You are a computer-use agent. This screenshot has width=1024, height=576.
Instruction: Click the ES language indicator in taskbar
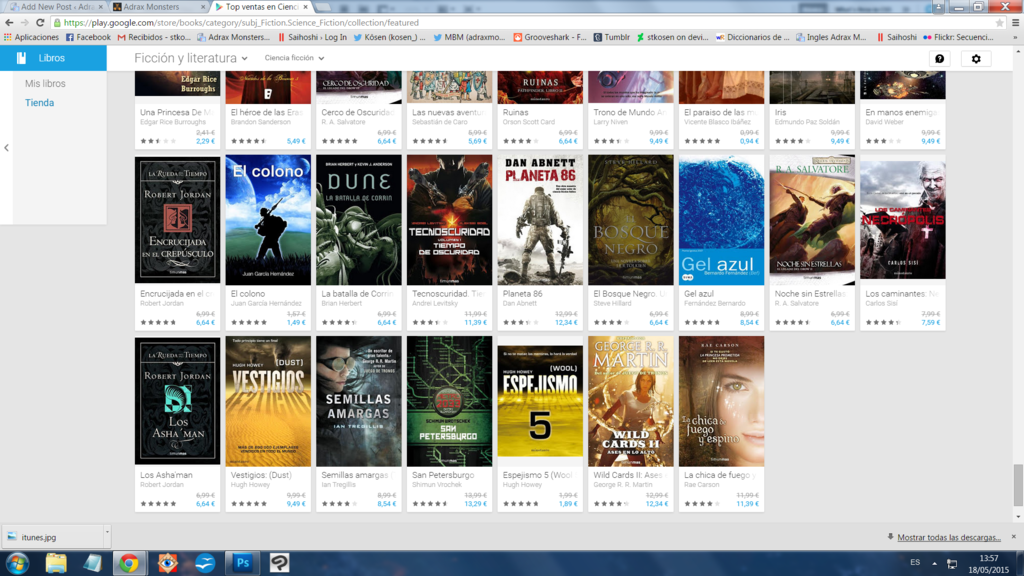pos(915,562)
